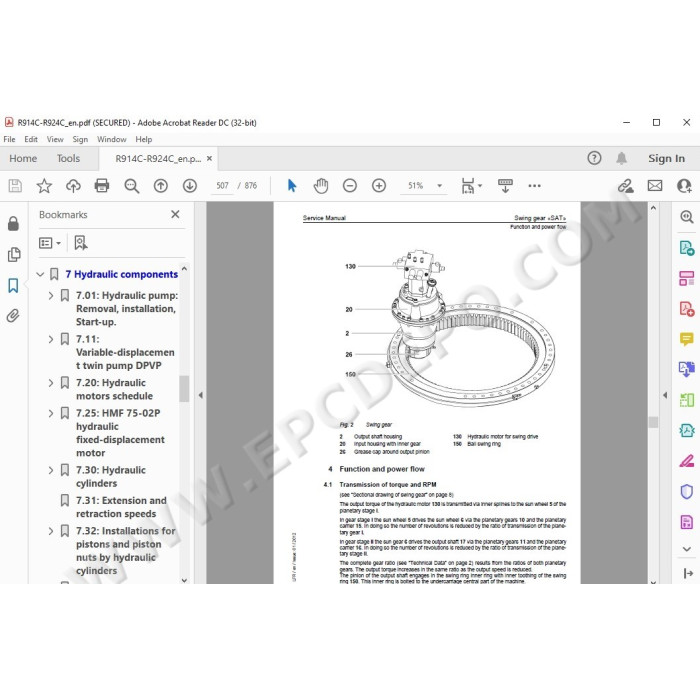Open the Window menu
Viewport: 700px width, 700px height.
click(112, 139)
